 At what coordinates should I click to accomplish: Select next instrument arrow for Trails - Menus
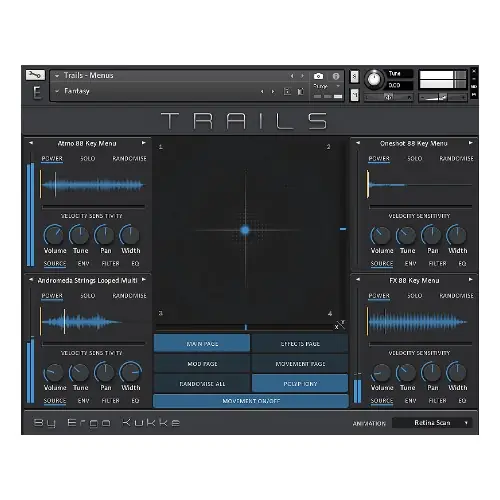(302, 76)
